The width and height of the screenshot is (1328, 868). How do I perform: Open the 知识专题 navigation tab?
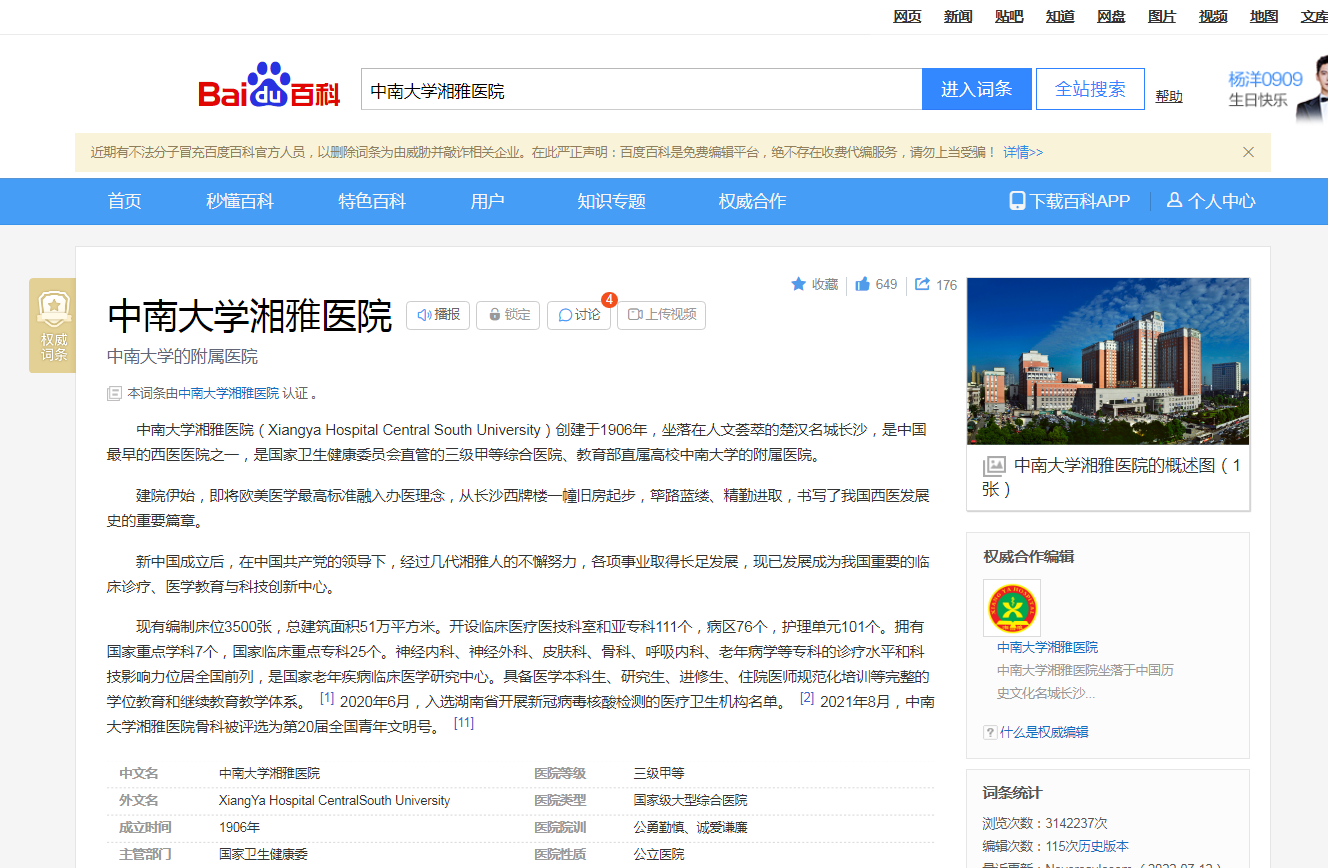pyautogui.click(x=612, y=201)
